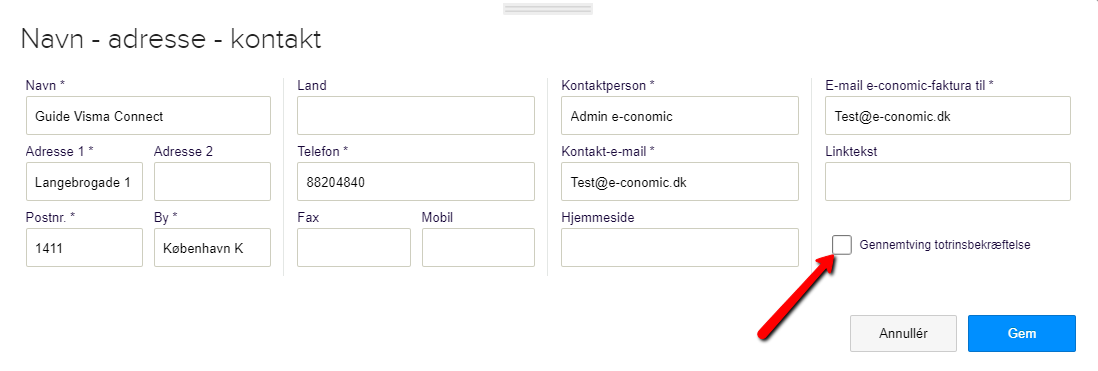Viewport: 1098px width, 371px height.
Task: Click the Annullér button
Action: coord(903,333)
